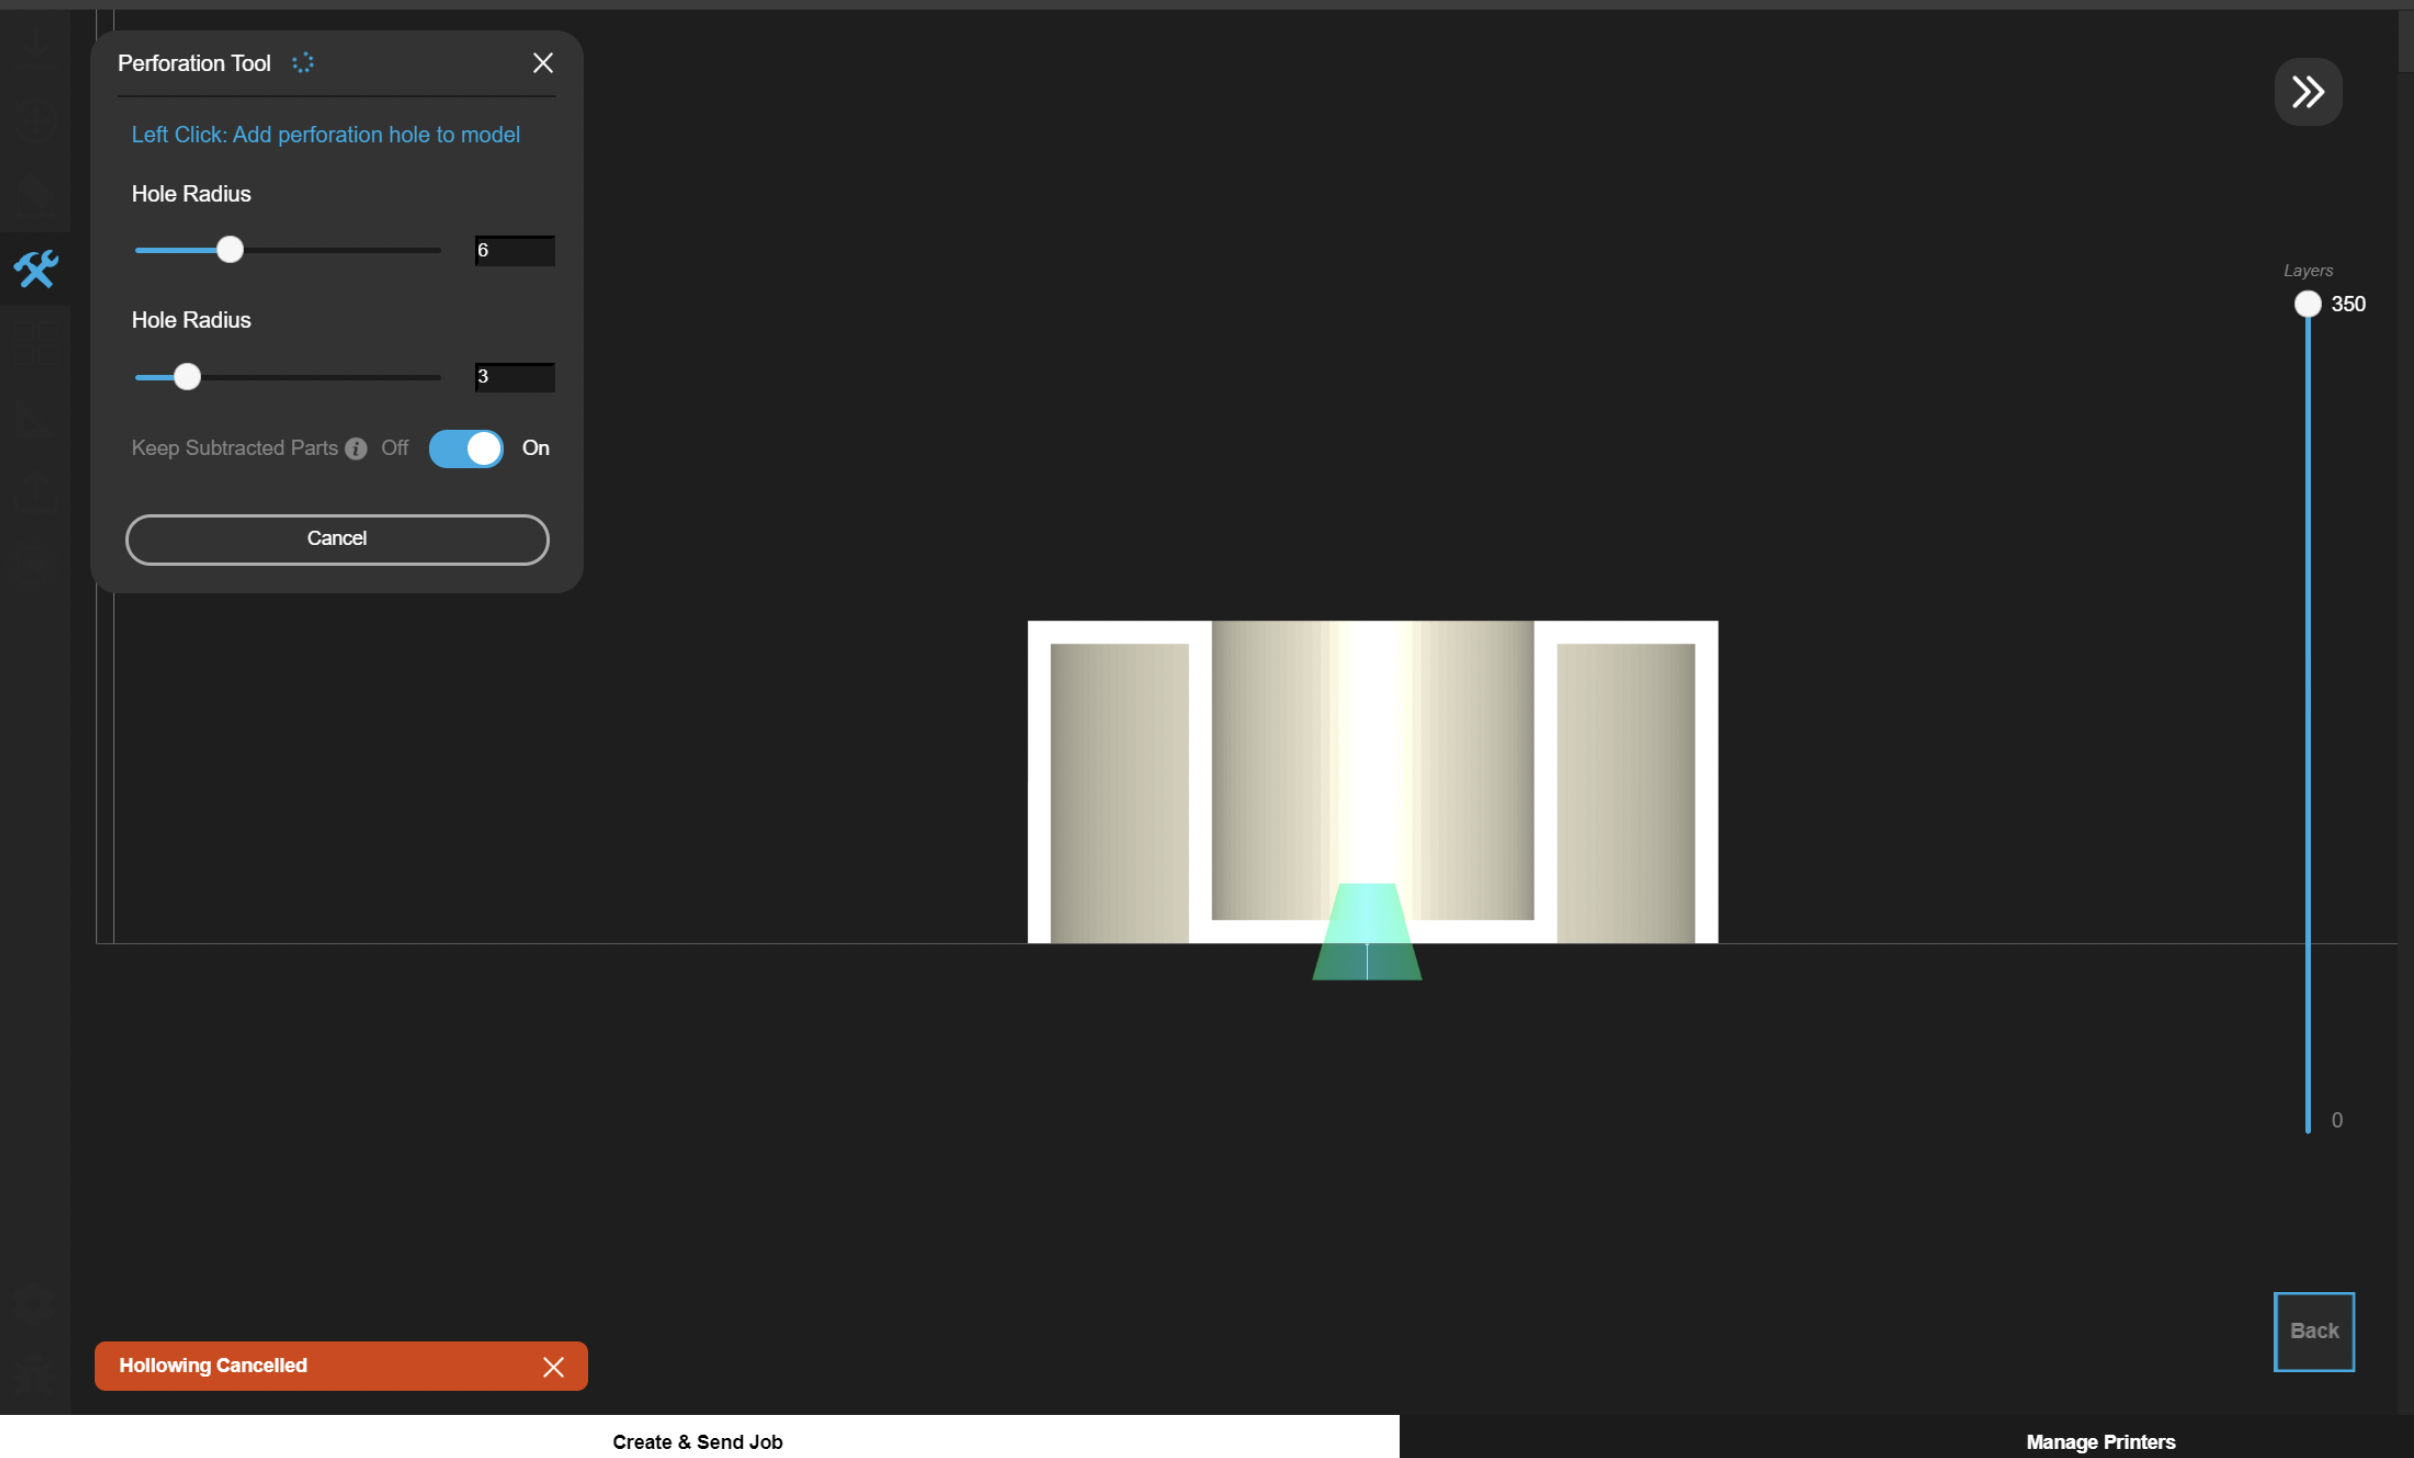Viewport: 2414px width, 1458px height.
Task: Click the 'Off' label beside the toggle
Action: [394, 448]
